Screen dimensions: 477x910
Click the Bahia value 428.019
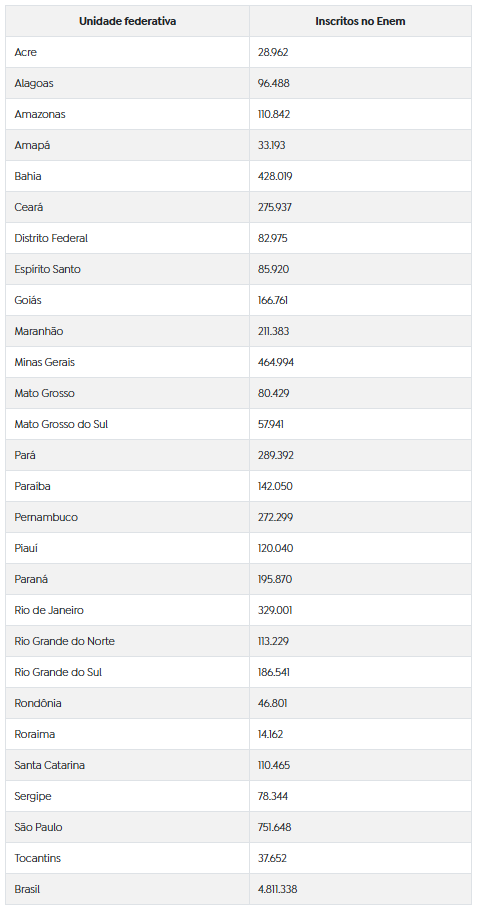[x=275, y=176]
